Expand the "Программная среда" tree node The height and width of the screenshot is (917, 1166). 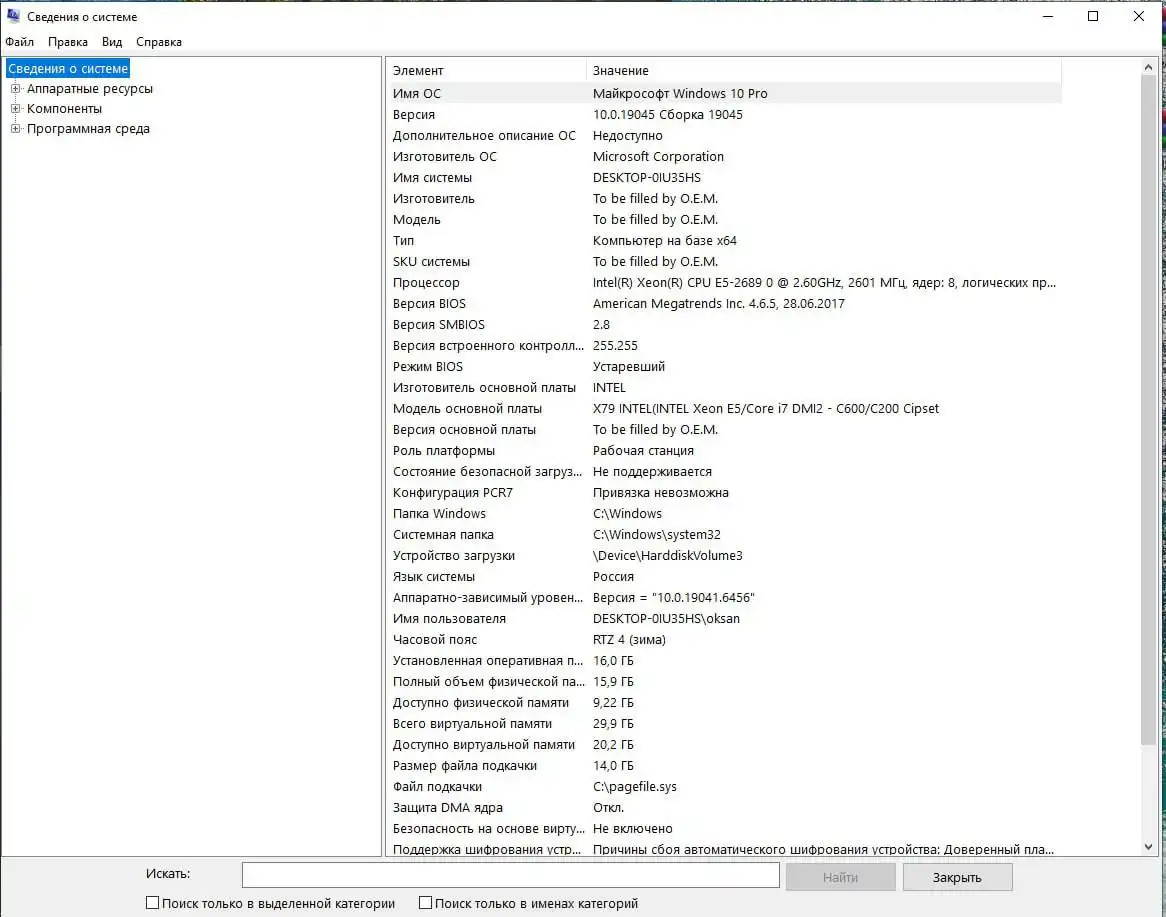click(15, 128)
